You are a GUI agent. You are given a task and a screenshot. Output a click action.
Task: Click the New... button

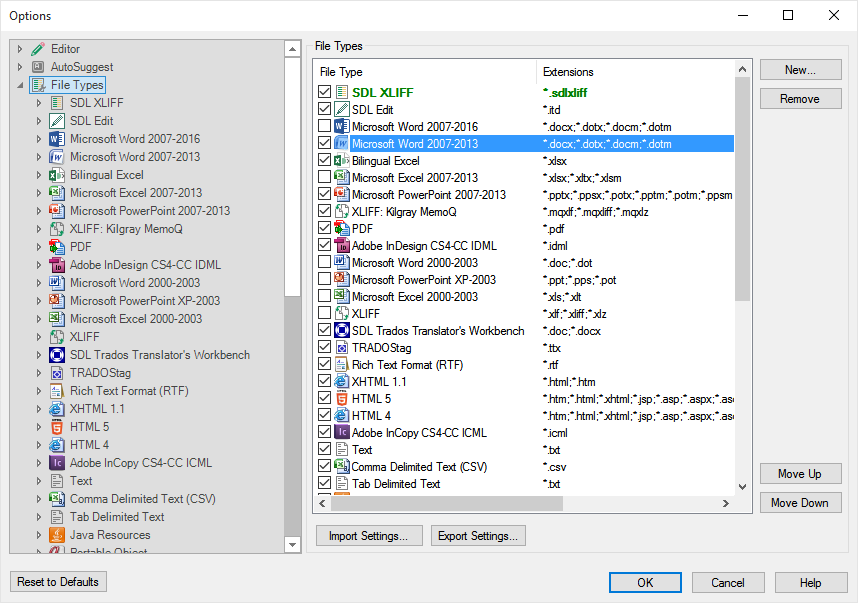pos(801,69)
